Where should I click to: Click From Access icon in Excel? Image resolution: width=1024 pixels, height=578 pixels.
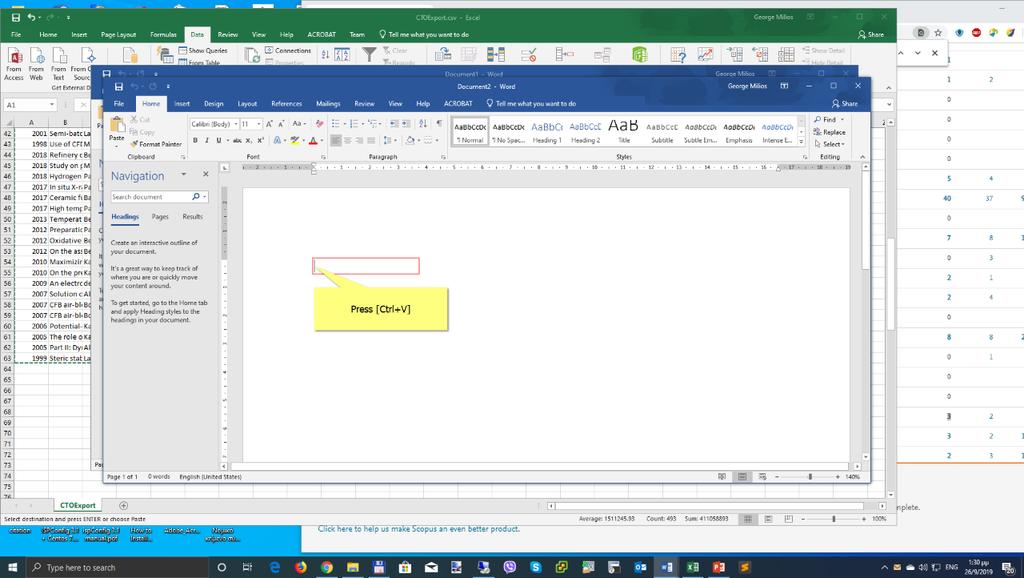tap(14, 63)
